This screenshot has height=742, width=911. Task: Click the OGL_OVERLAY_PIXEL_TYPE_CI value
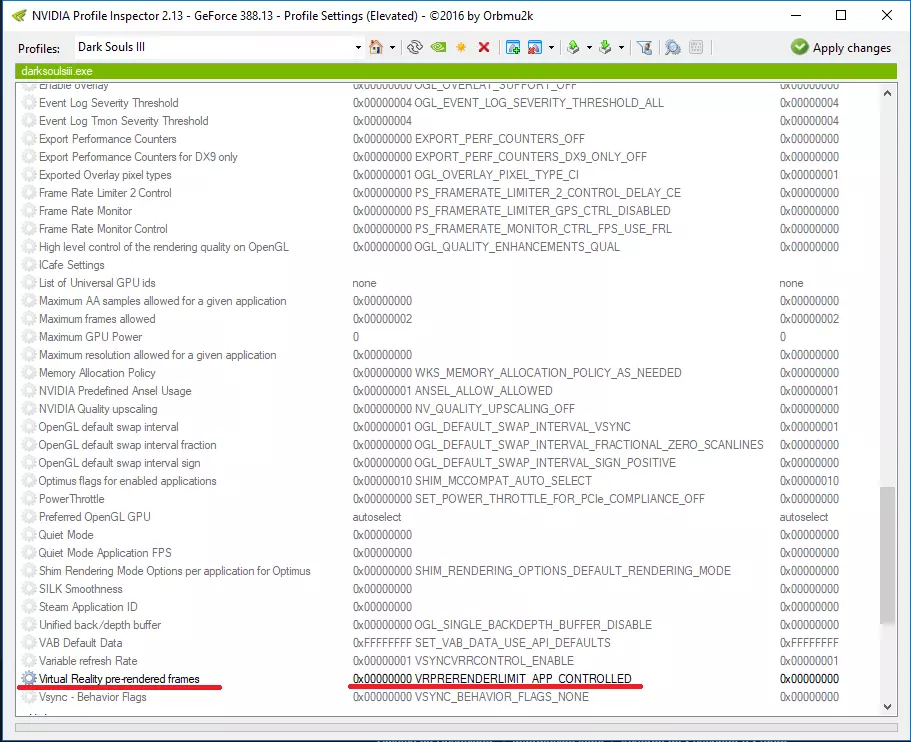tap(466, 175)
